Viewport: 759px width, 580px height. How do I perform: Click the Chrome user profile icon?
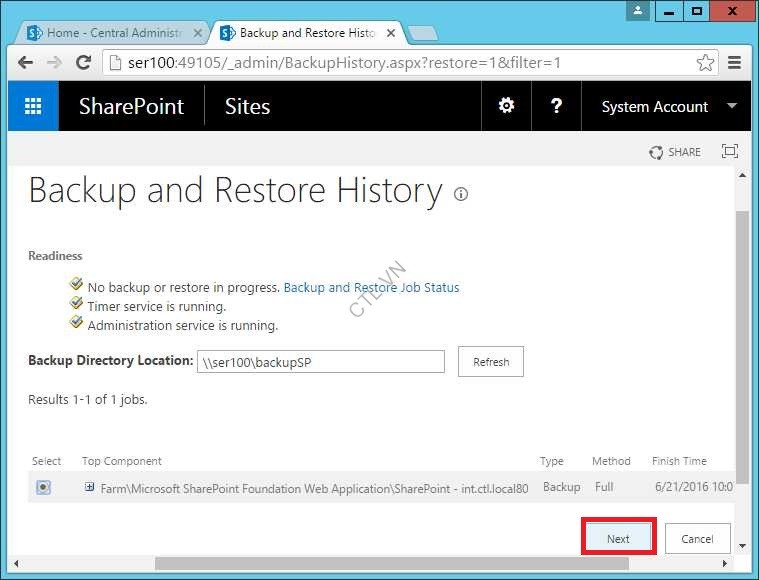[x=638, y=11]
